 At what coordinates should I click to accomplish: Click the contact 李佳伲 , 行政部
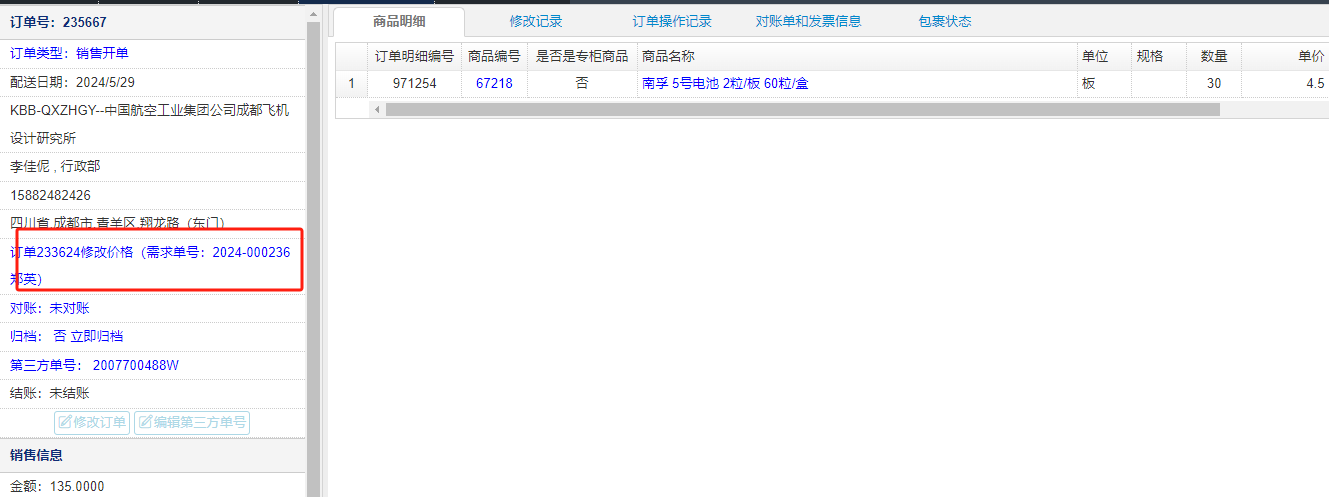pyautogui.click(x=55, y=167)
